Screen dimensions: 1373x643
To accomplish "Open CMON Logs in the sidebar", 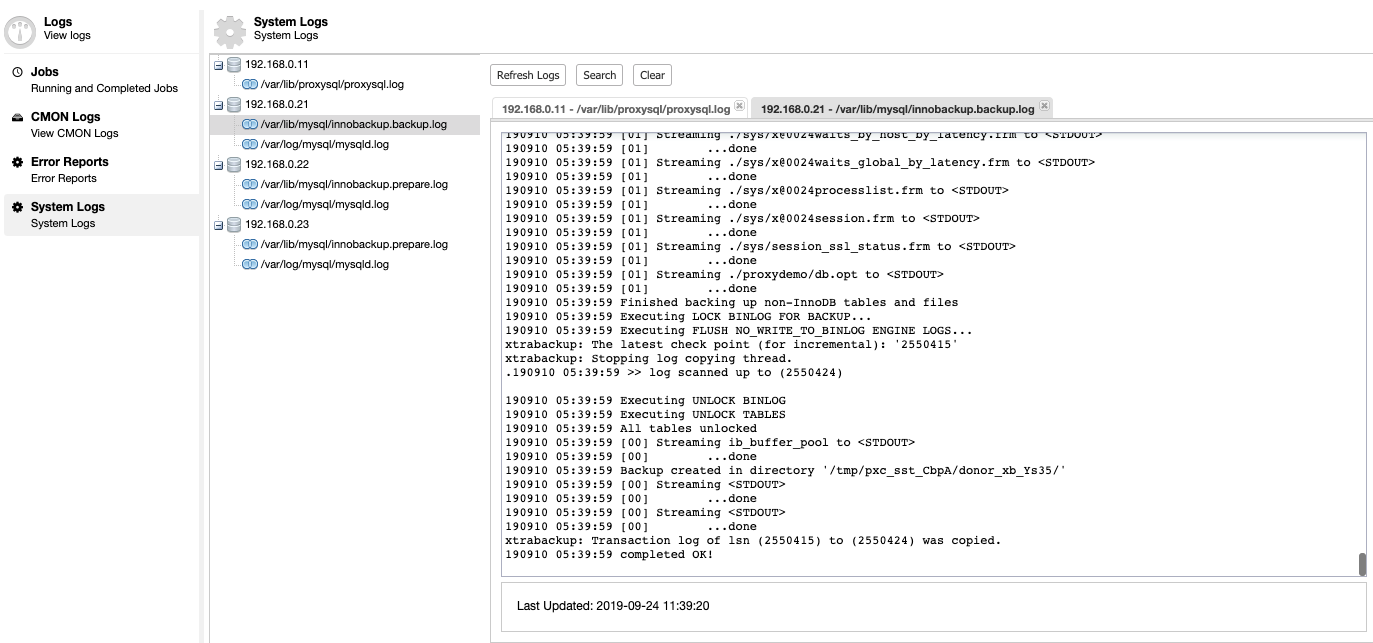I will (x=102, y=125).
